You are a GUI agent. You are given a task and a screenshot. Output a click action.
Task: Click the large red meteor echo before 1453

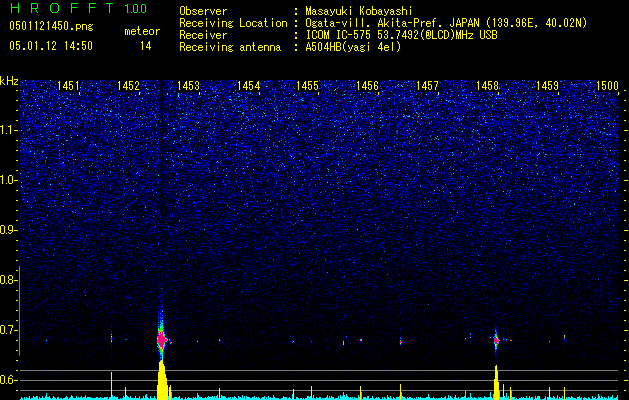click(162, 340)
